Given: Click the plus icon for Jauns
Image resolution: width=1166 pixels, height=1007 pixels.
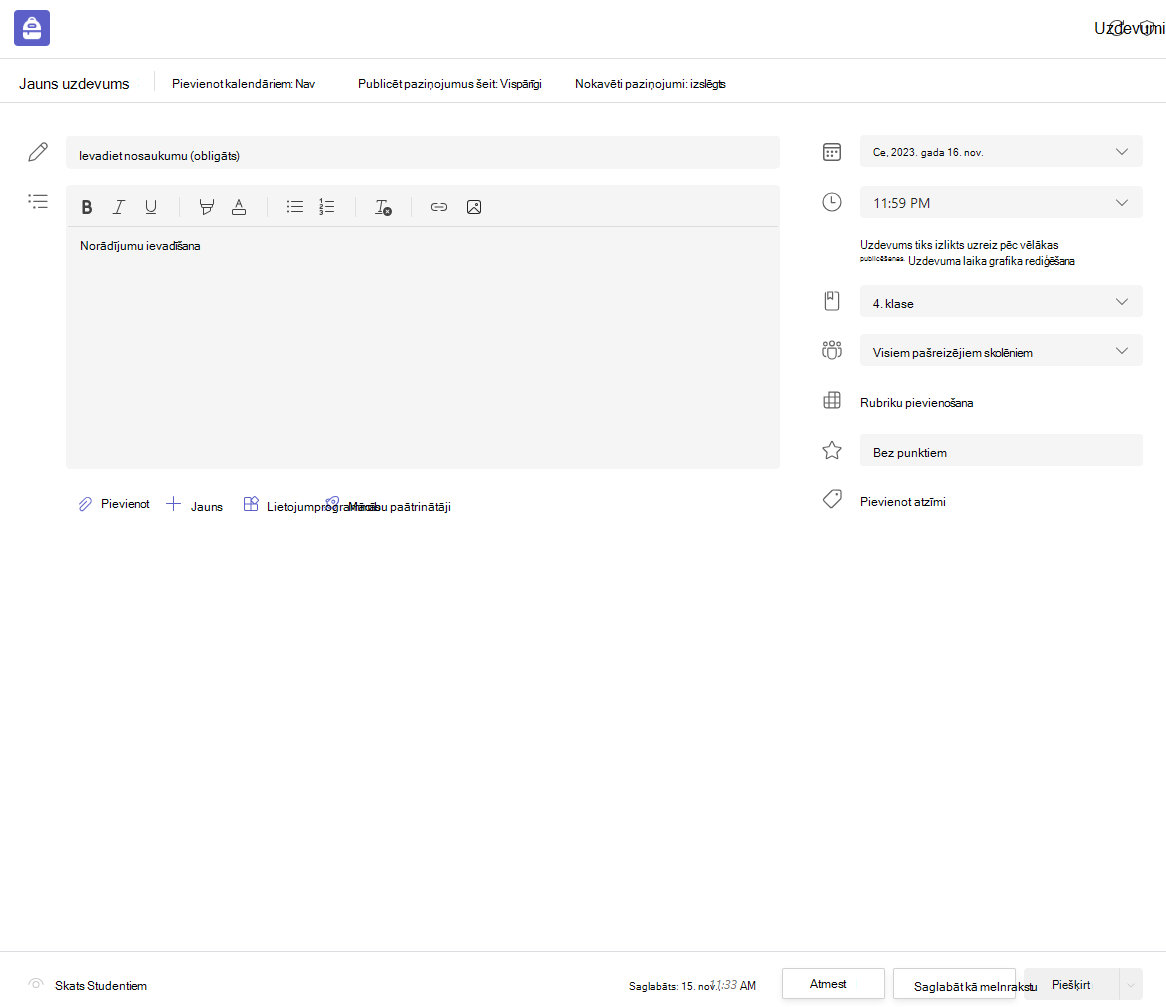Looking at the screenshot, I should click(173, 504).
